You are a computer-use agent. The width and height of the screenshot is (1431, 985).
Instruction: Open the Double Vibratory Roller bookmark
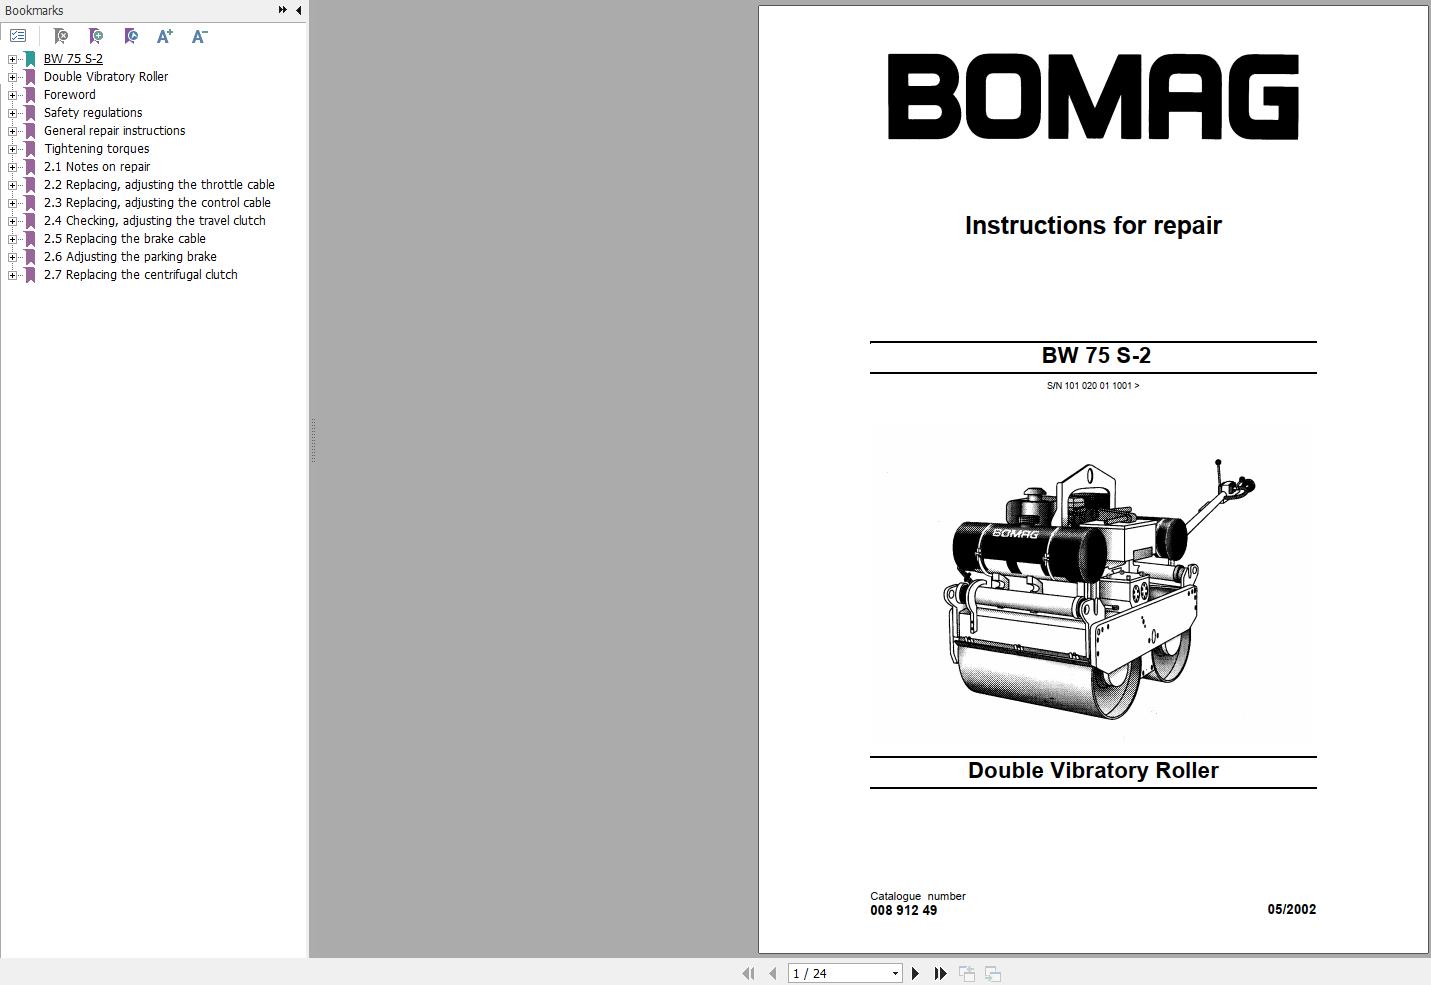point(106,77)
